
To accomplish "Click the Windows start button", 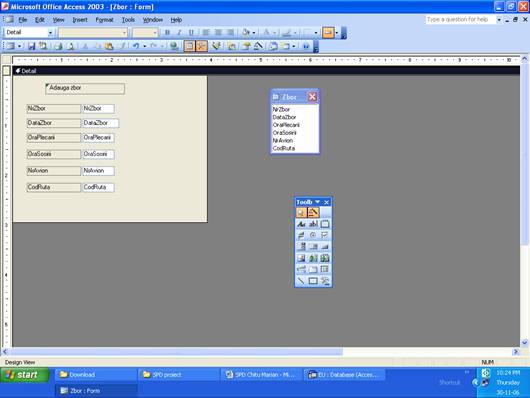I will (x=25, y=375).
